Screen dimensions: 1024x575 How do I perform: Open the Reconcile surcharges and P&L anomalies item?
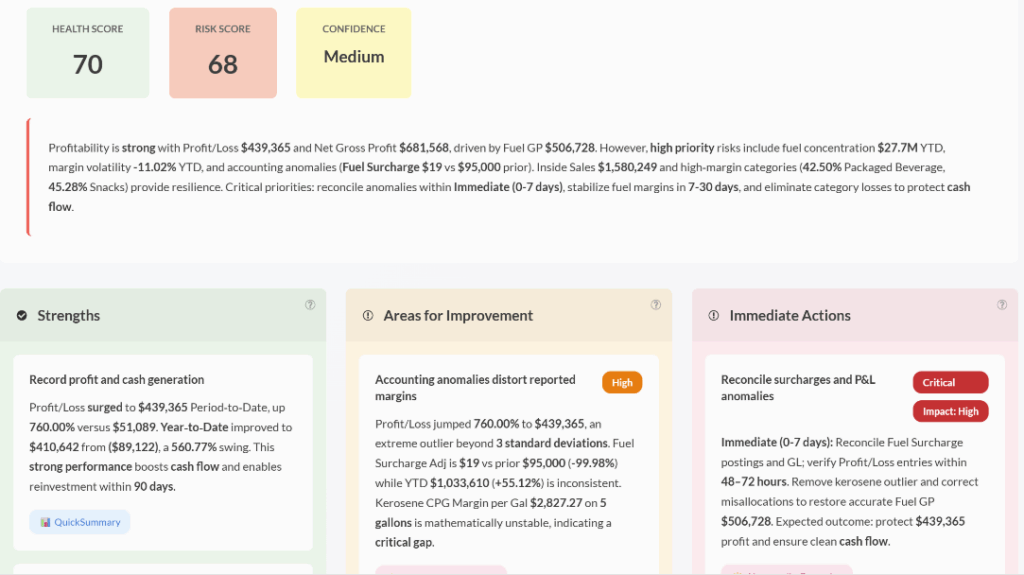[x=798, y=388]
